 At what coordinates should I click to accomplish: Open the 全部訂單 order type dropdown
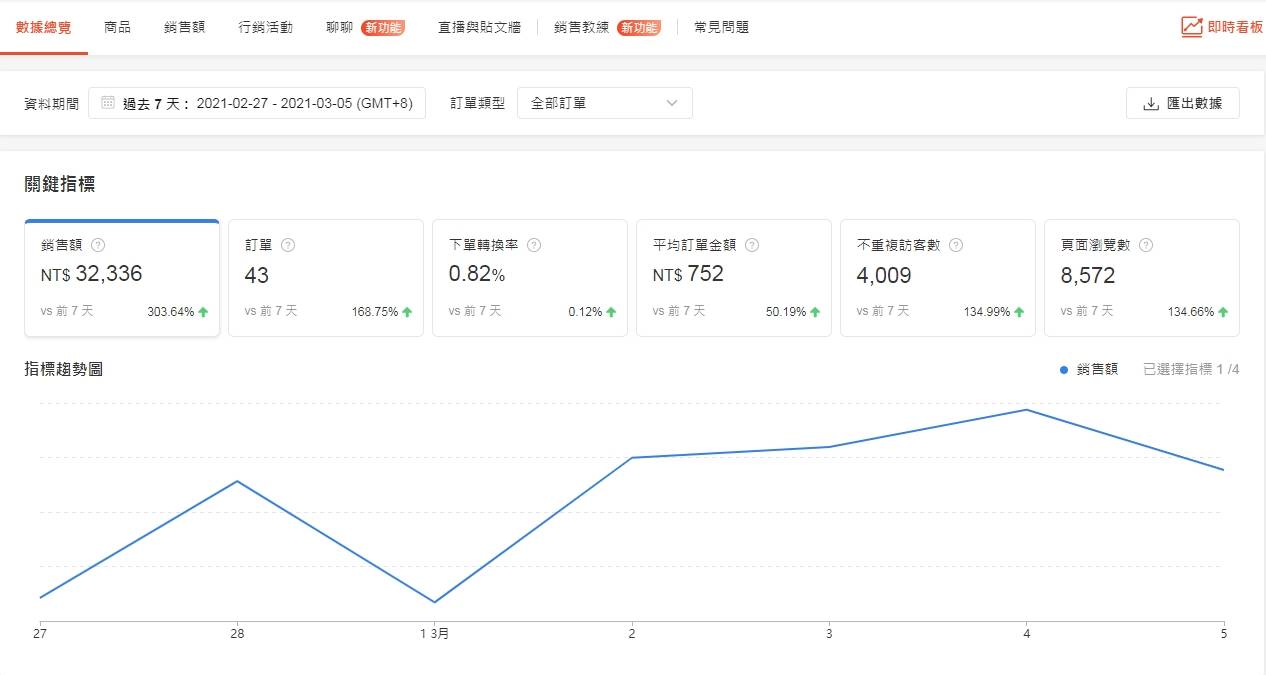click(x=605, y=103)
